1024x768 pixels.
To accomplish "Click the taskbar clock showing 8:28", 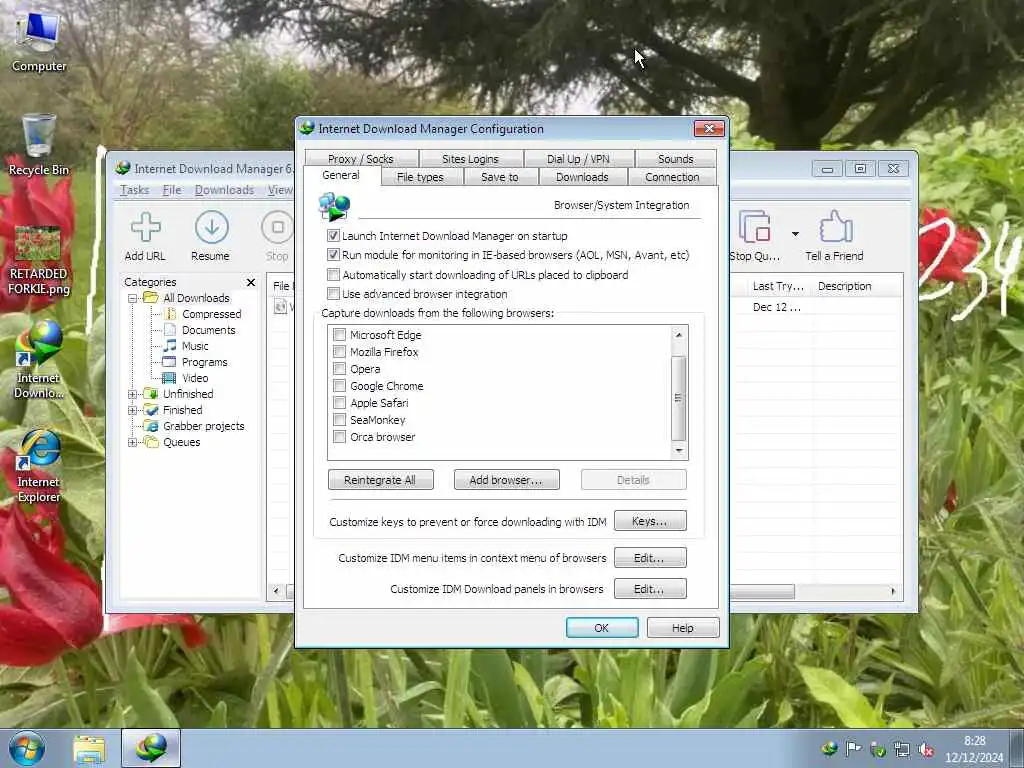I will point(974,749).
